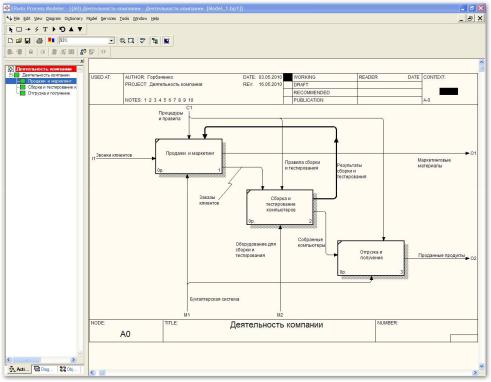This screenshot has height=382, width=491.
Task: Click the Собранные компьютеры label
Action: point(311,242)
